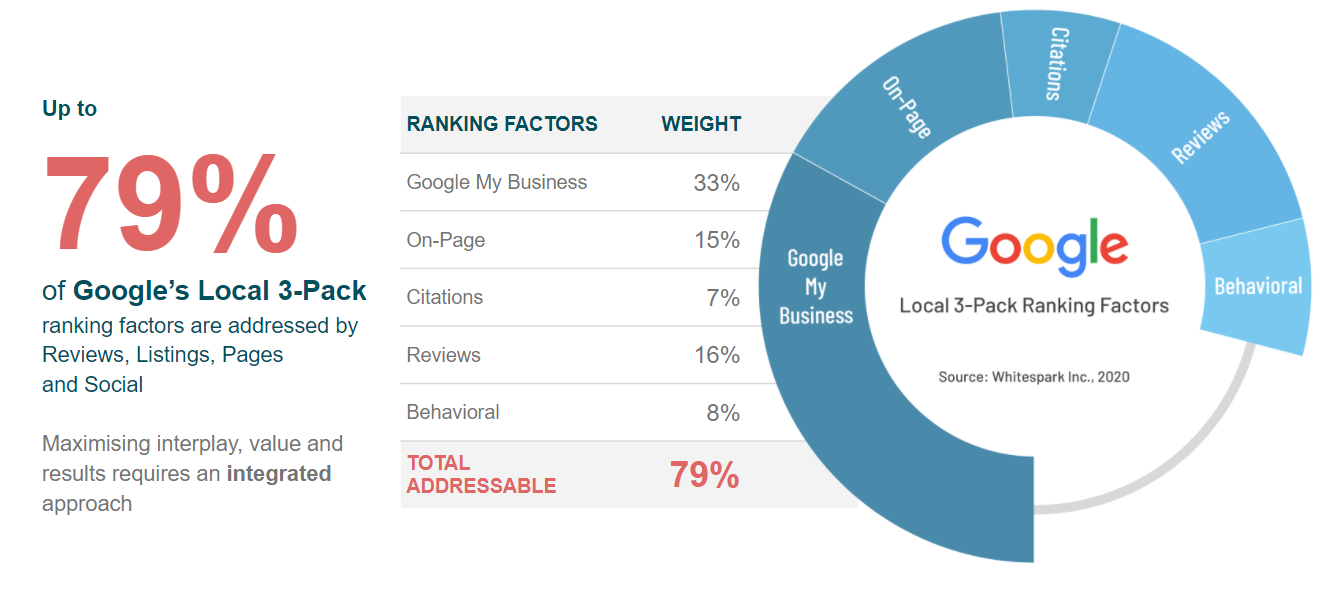This screenshot has height=601, width=1335.
Task: Select the Google My Business table row
Action: tap(573, 182)
